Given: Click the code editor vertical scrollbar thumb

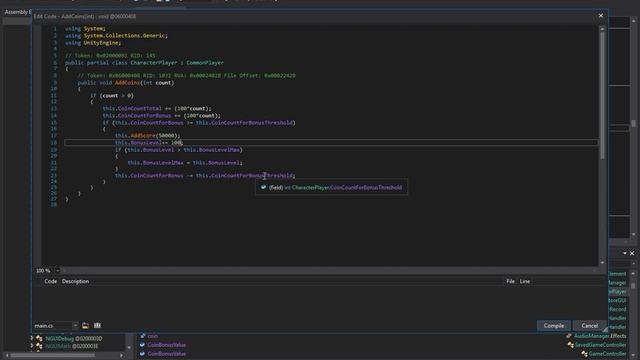Looking at the screenshot, I should tap(602, 96).
